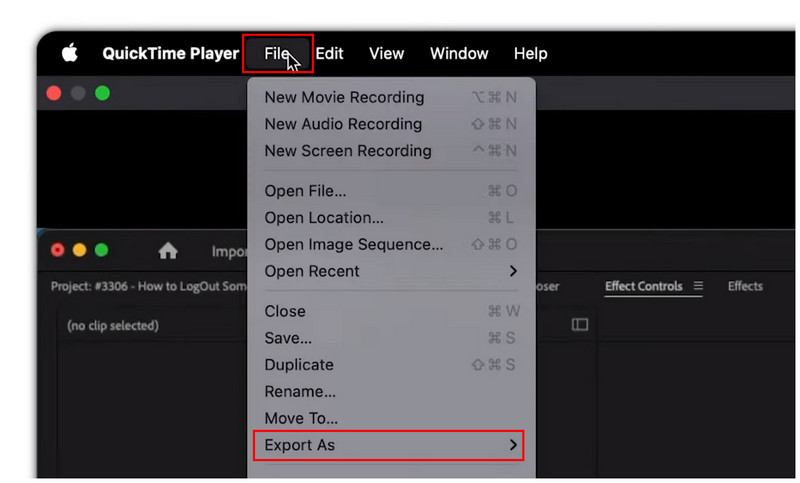Switch to the Effects tab
This screenshot has width=800, height=483.
point(745,286)
